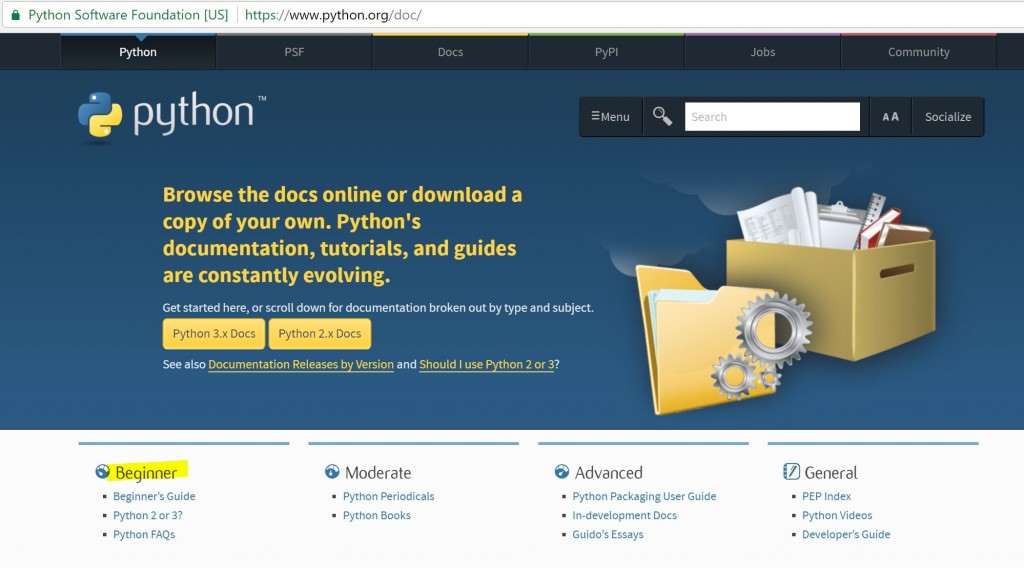Open the Python FAQs link
This screenshot has height=568, width=1024.
tap(144, 534)
